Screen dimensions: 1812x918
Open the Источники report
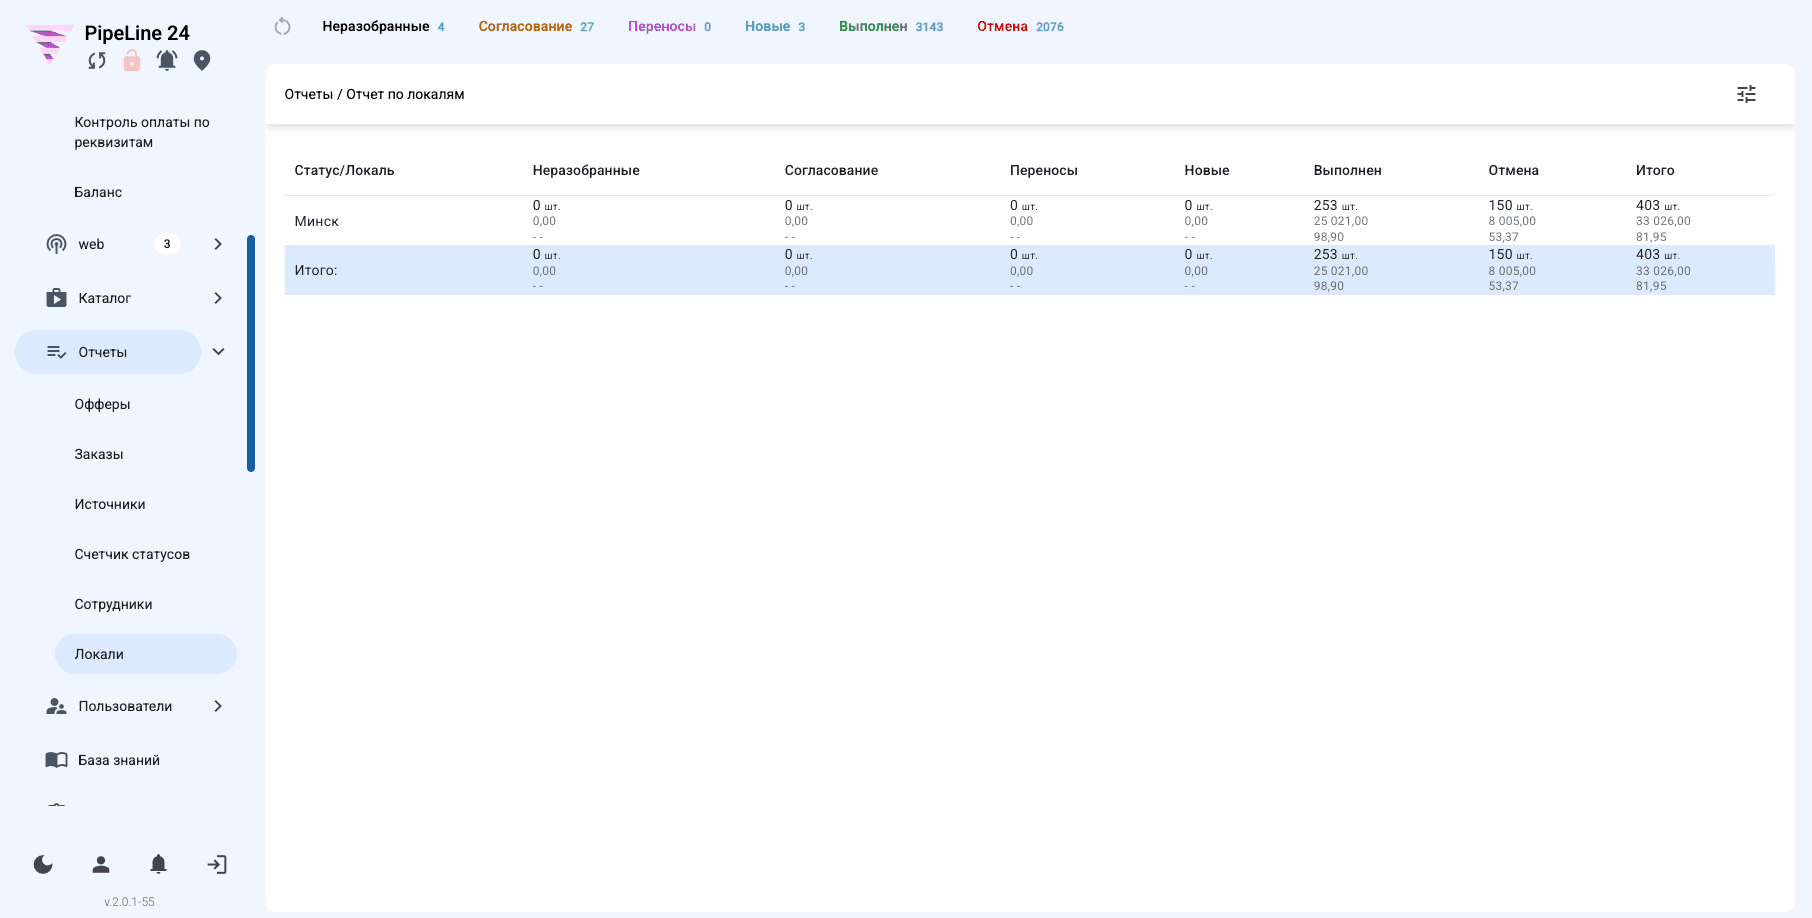[x=110, y=504]
